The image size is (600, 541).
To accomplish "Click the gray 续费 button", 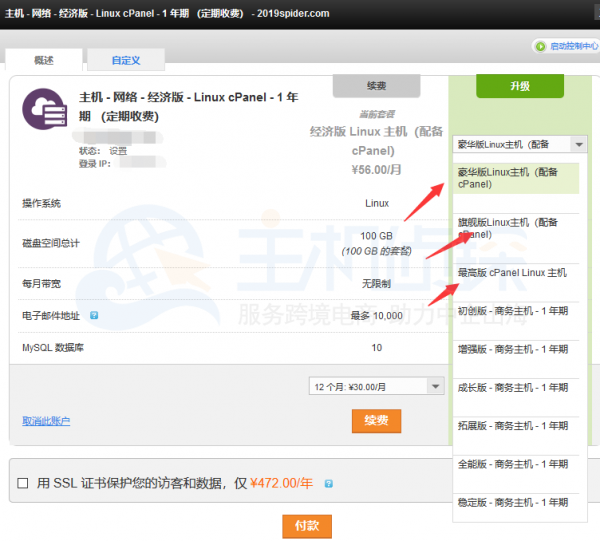I will click(x=376, y=86).
